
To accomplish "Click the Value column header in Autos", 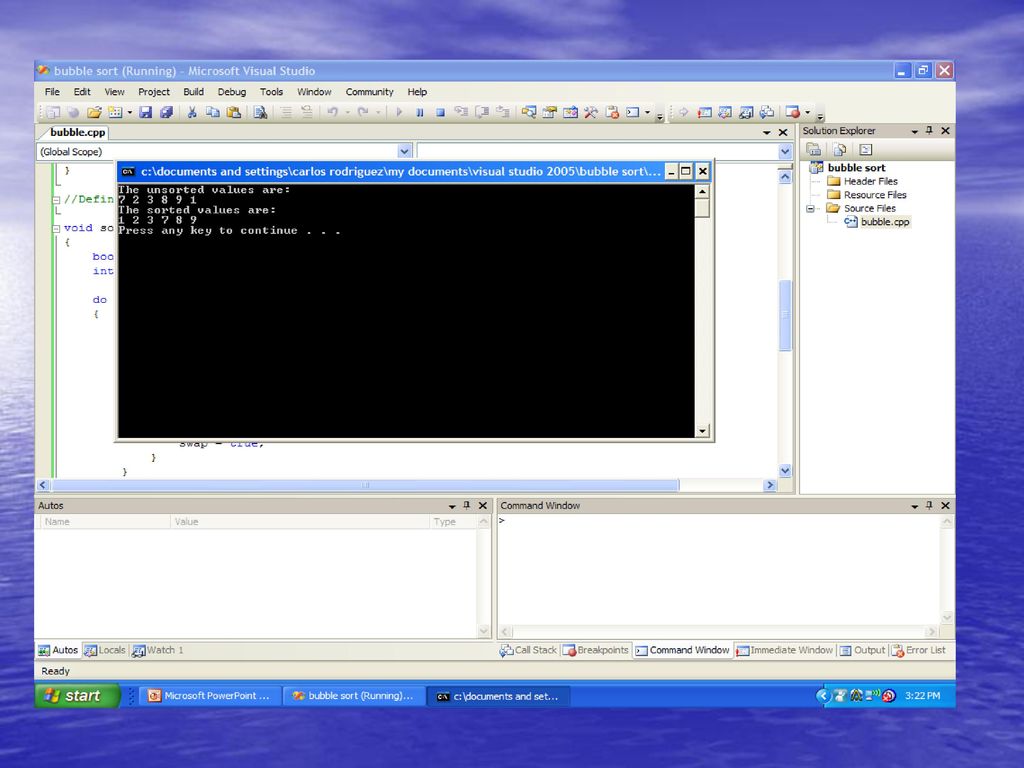I will point(300,522).
